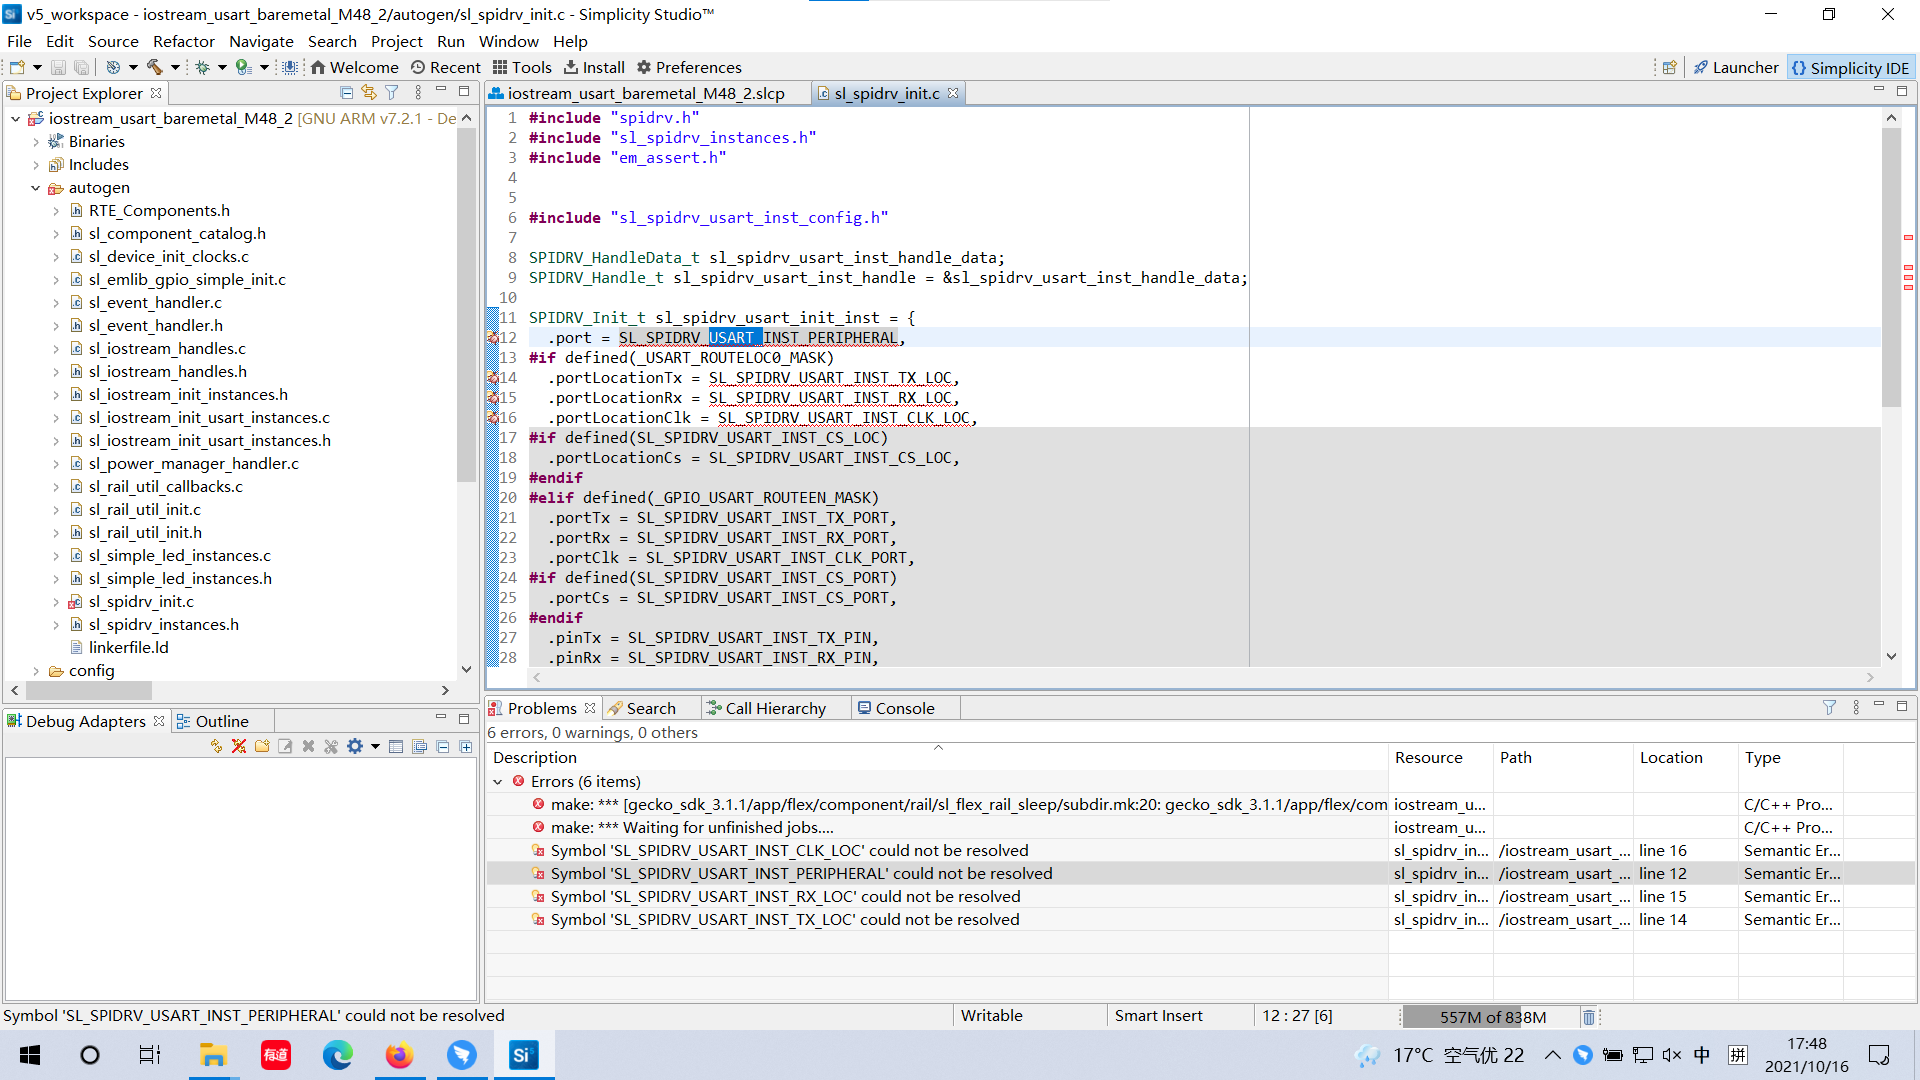The image size is (1920, 1080).
Task: Open Preferences using the gear icon
Action: [689, 67]
